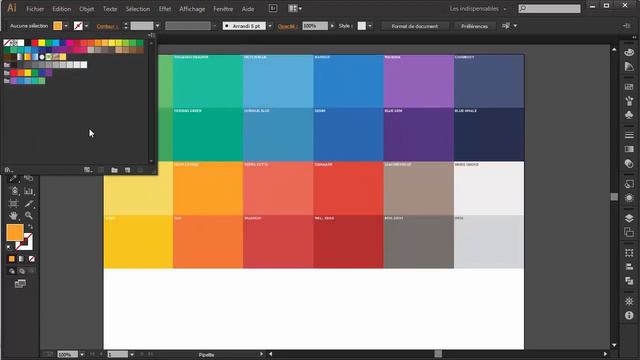Open the Stroke panel icon
The image size is (640, 360).
pyautogui.click(x=629, y=135)
